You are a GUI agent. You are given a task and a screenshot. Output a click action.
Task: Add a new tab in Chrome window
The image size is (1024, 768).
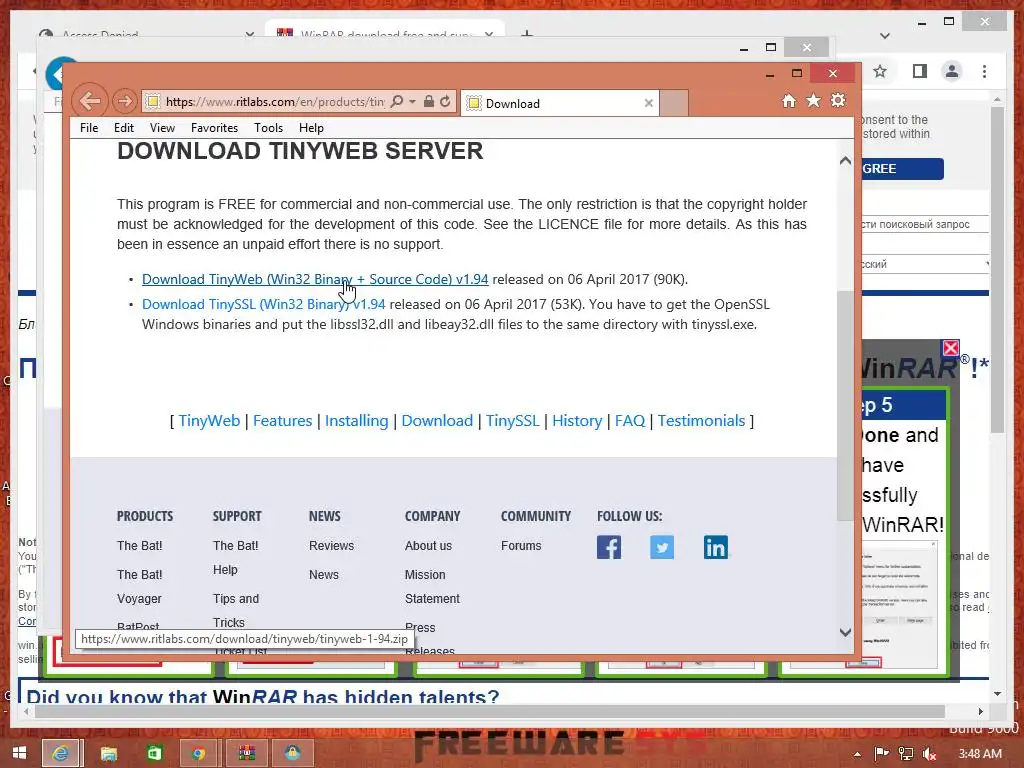pos(527,33)
